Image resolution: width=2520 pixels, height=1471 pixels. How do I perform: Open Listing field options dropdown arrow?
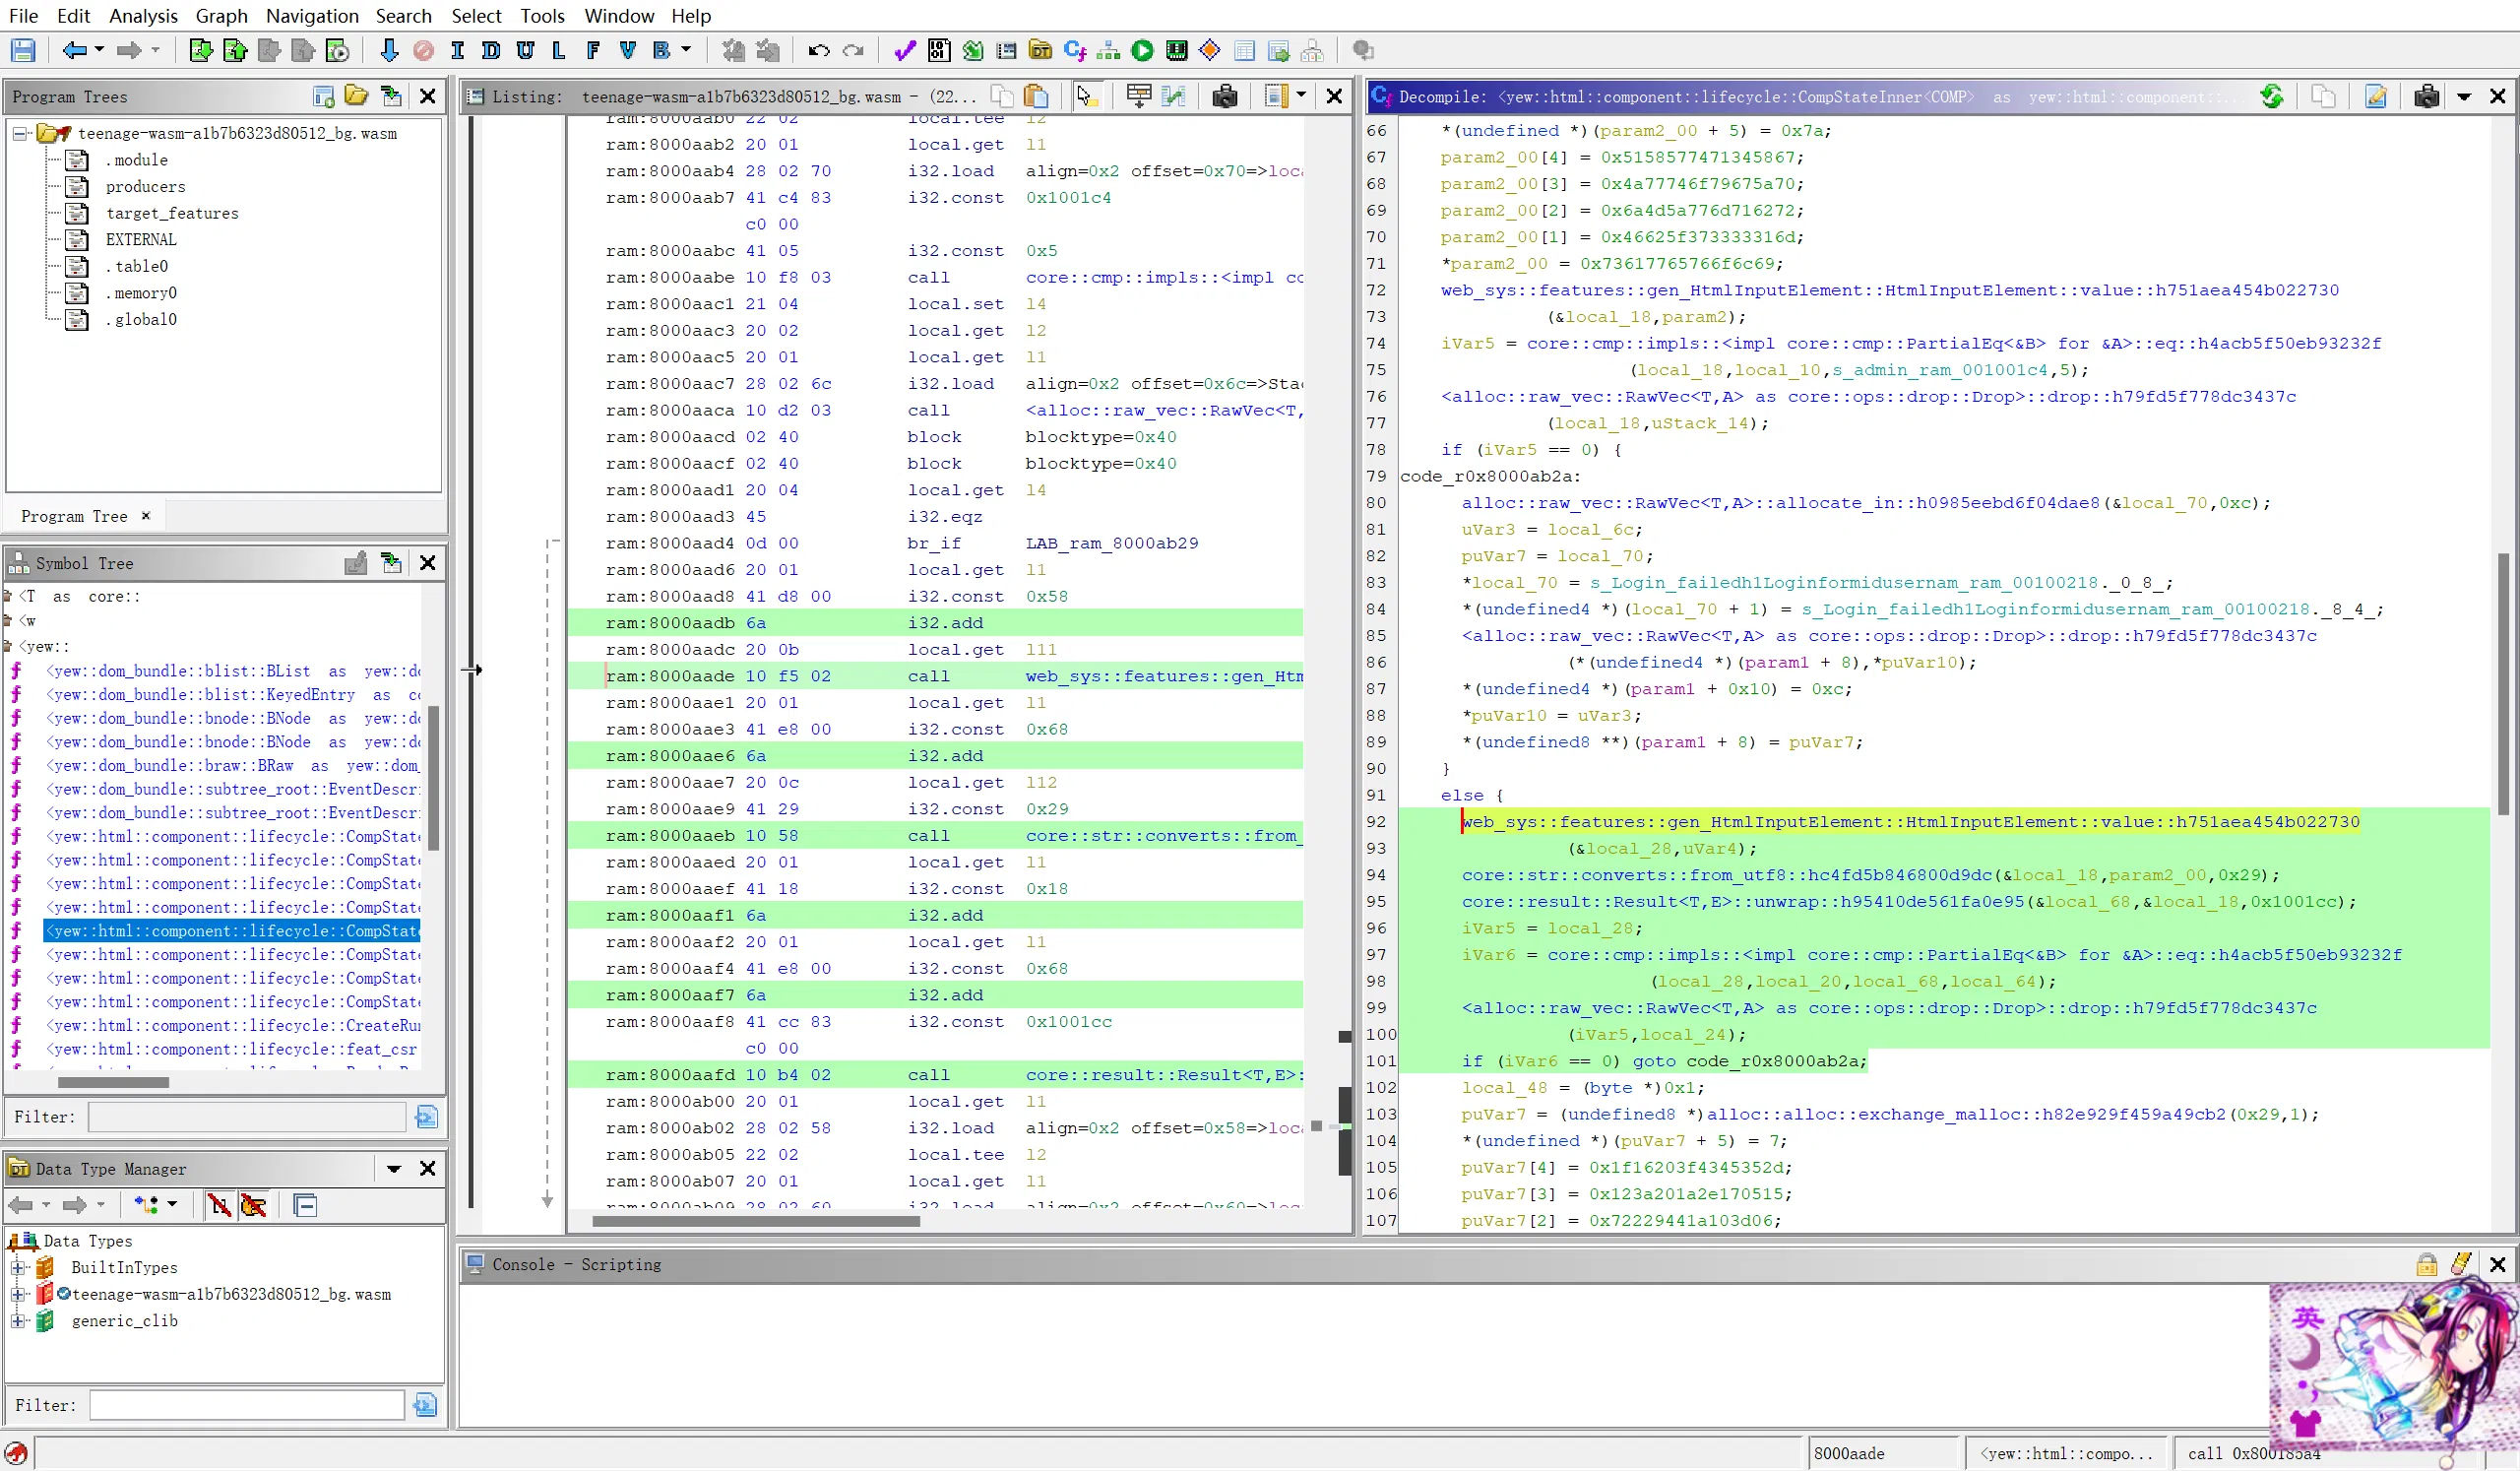tap(1301, 96)
